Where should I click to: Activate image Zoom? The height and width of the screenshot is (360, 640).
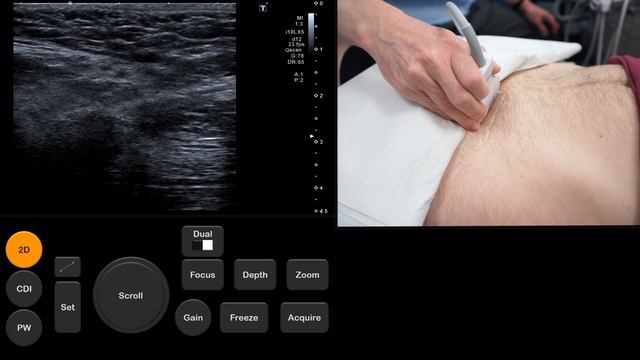tap(307, 275)
